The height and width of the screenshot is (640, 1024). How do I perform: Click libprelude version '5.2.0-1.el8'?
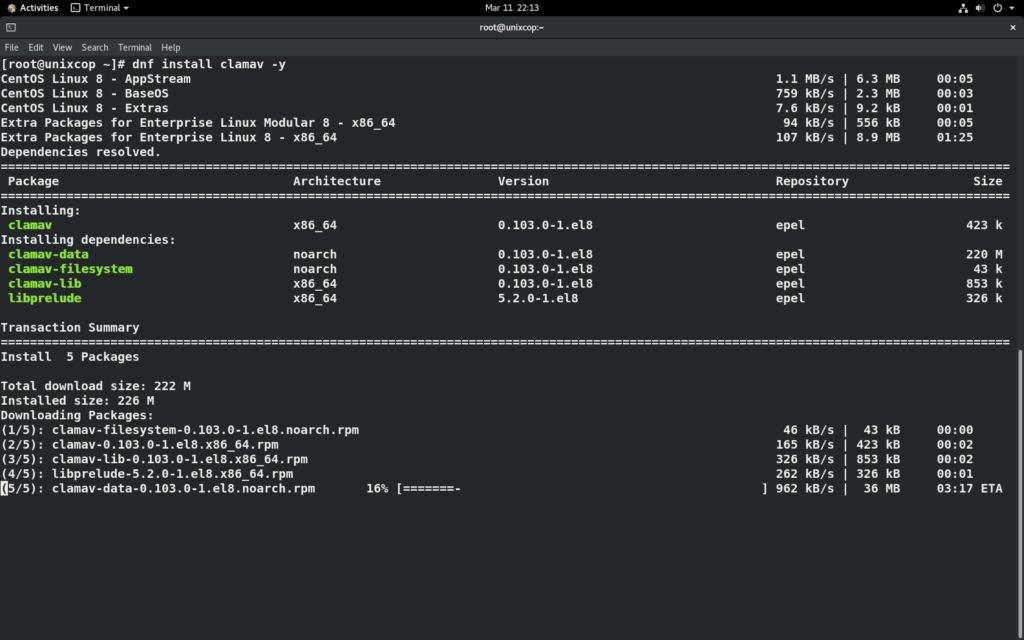[x=537, y=298]
